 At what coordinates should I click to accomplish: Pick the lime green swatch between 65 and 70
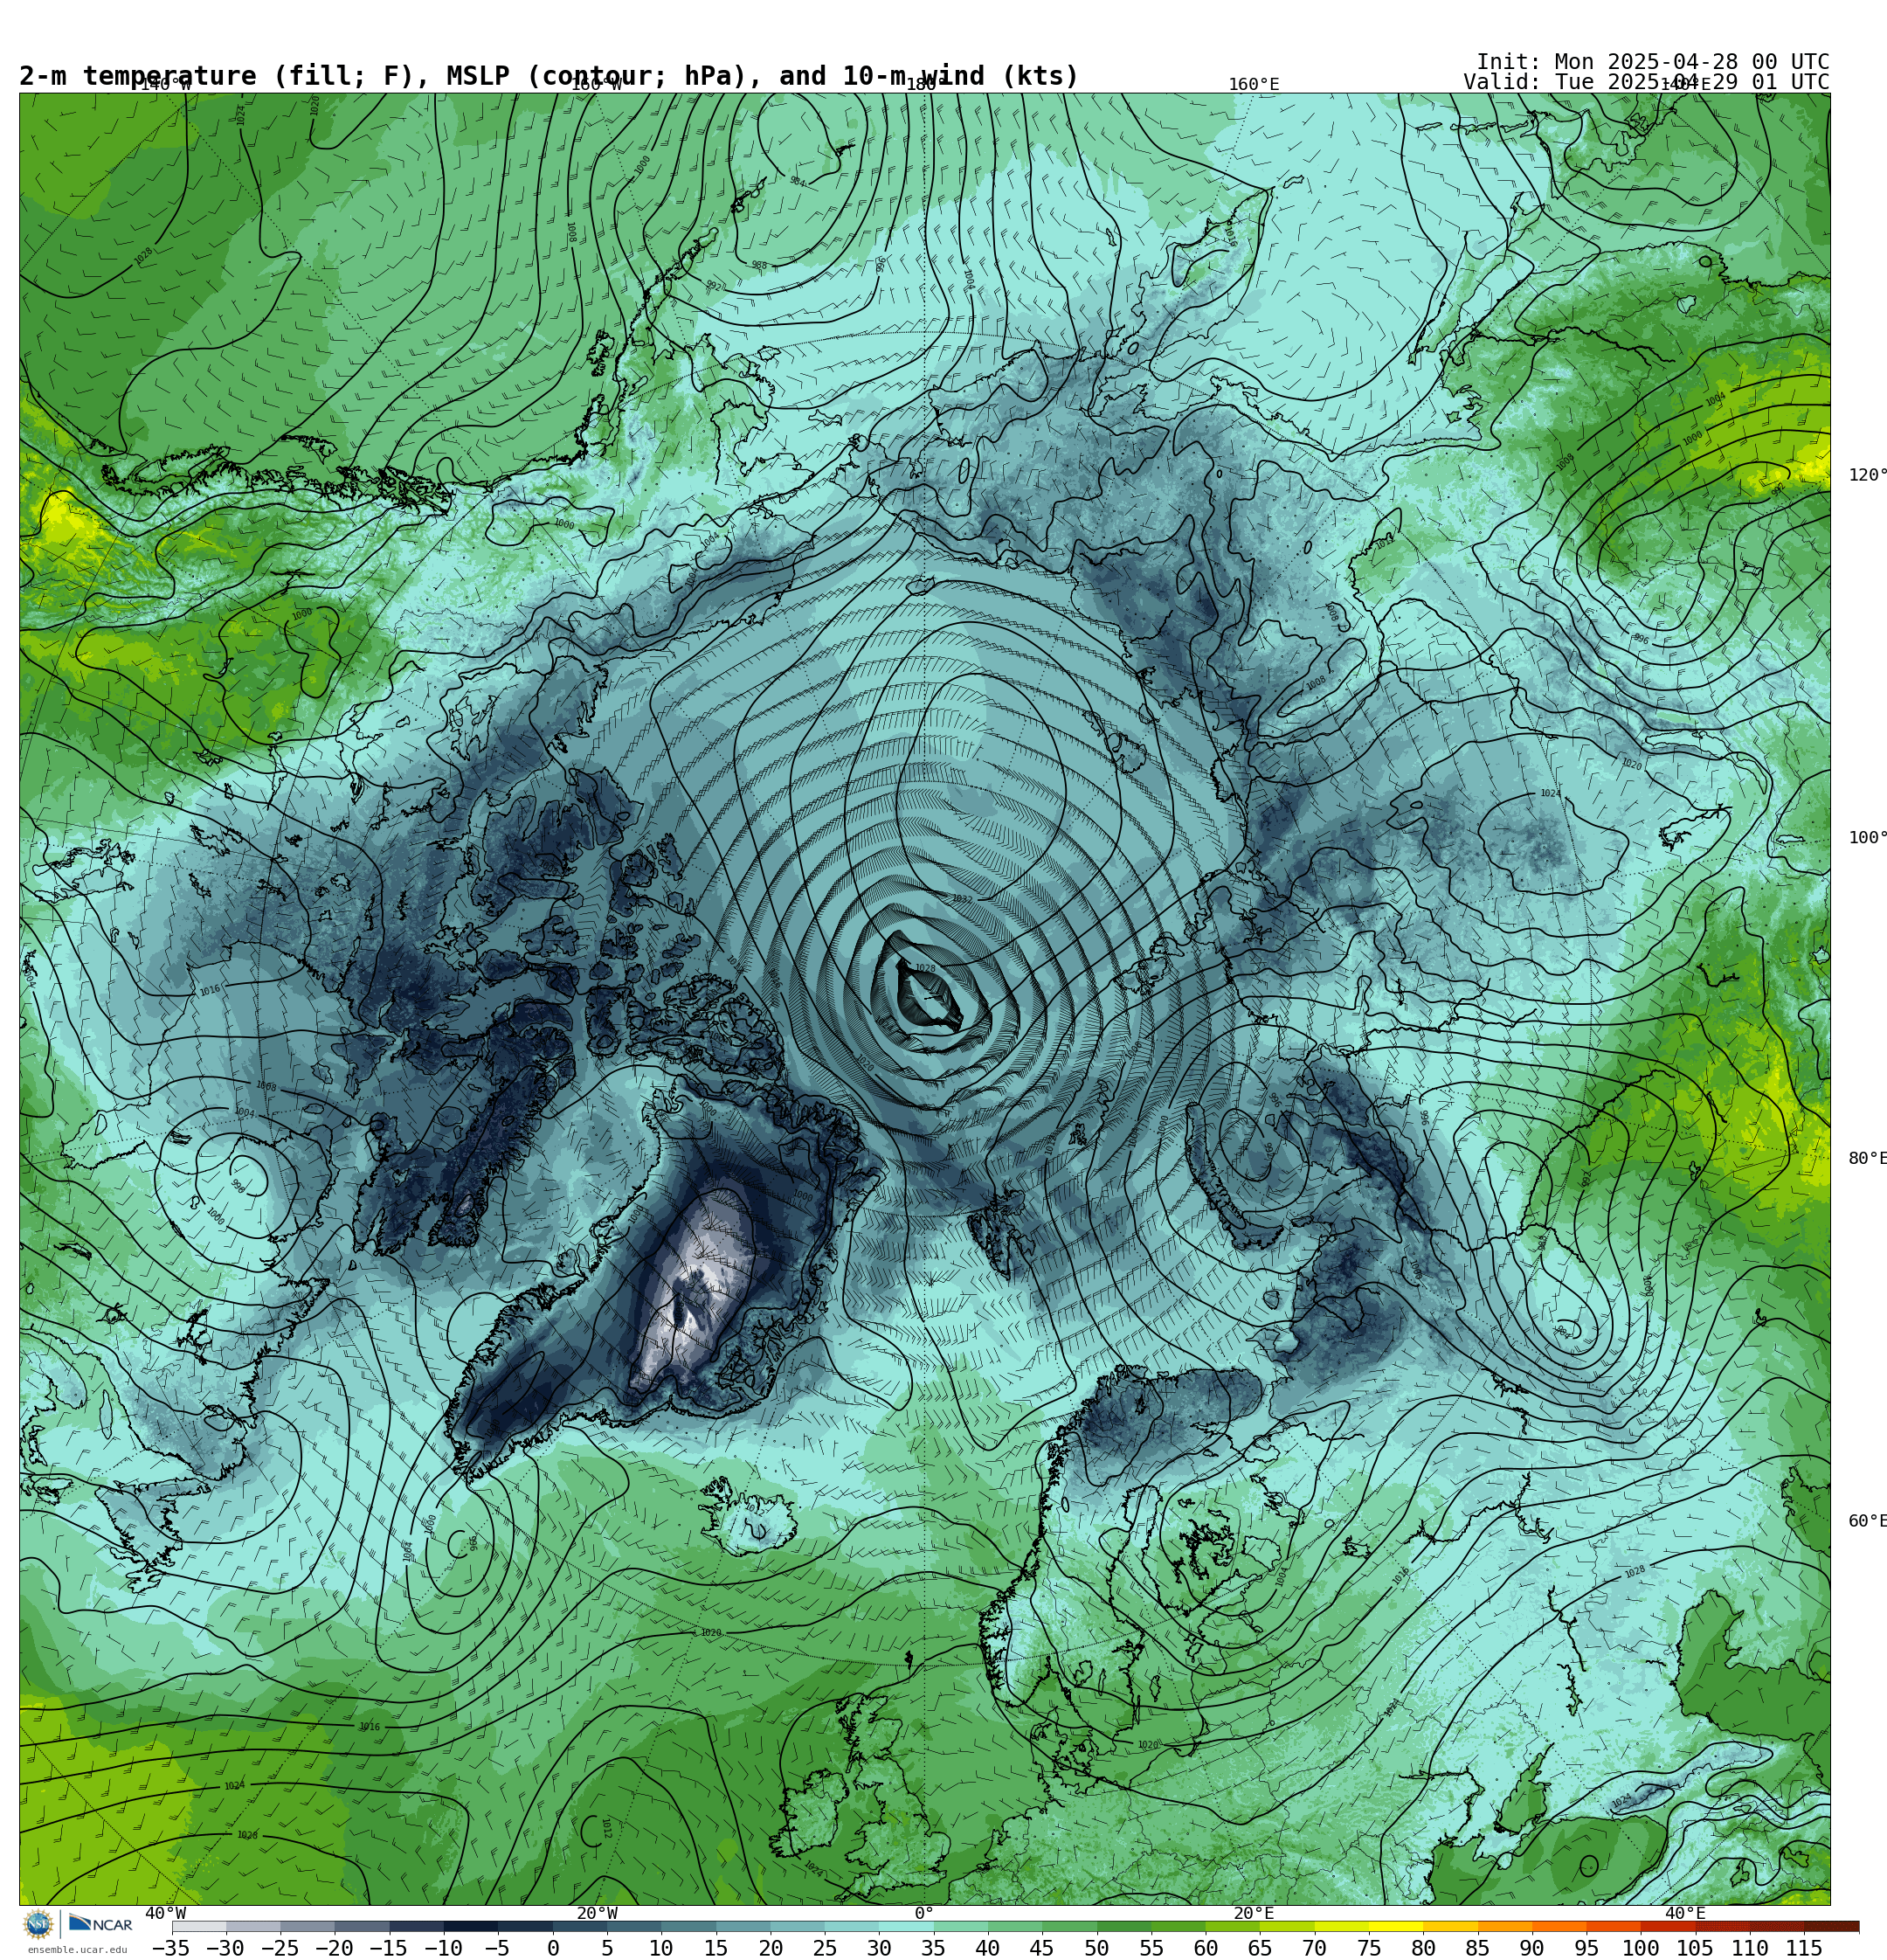[1287, 1927]
